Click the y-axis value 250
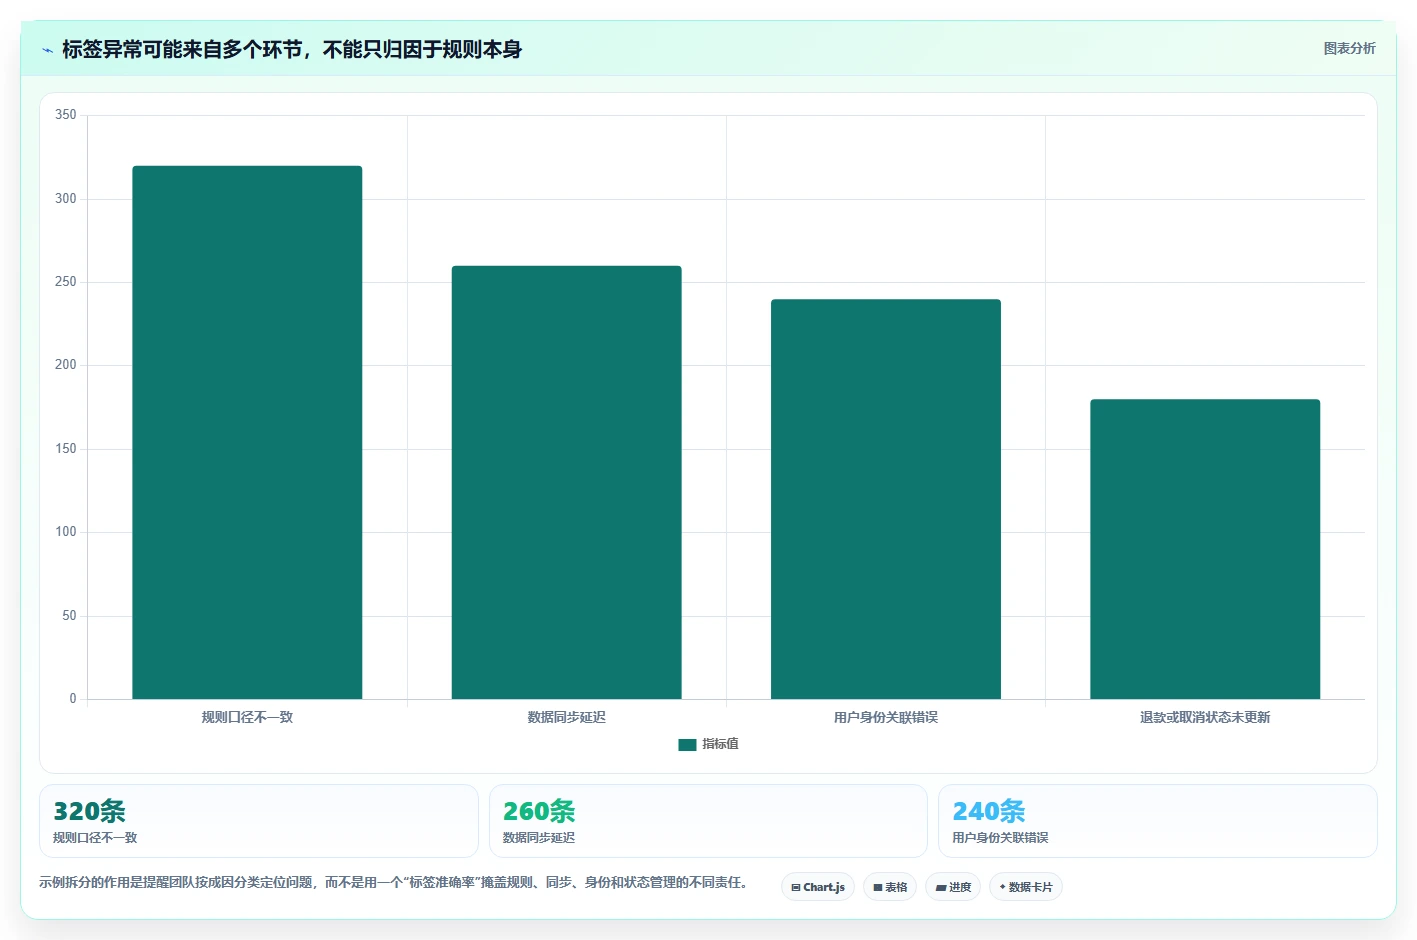The height and width of the screenshot is (940, 1417). pyautogui.click(x=66, y=282)
